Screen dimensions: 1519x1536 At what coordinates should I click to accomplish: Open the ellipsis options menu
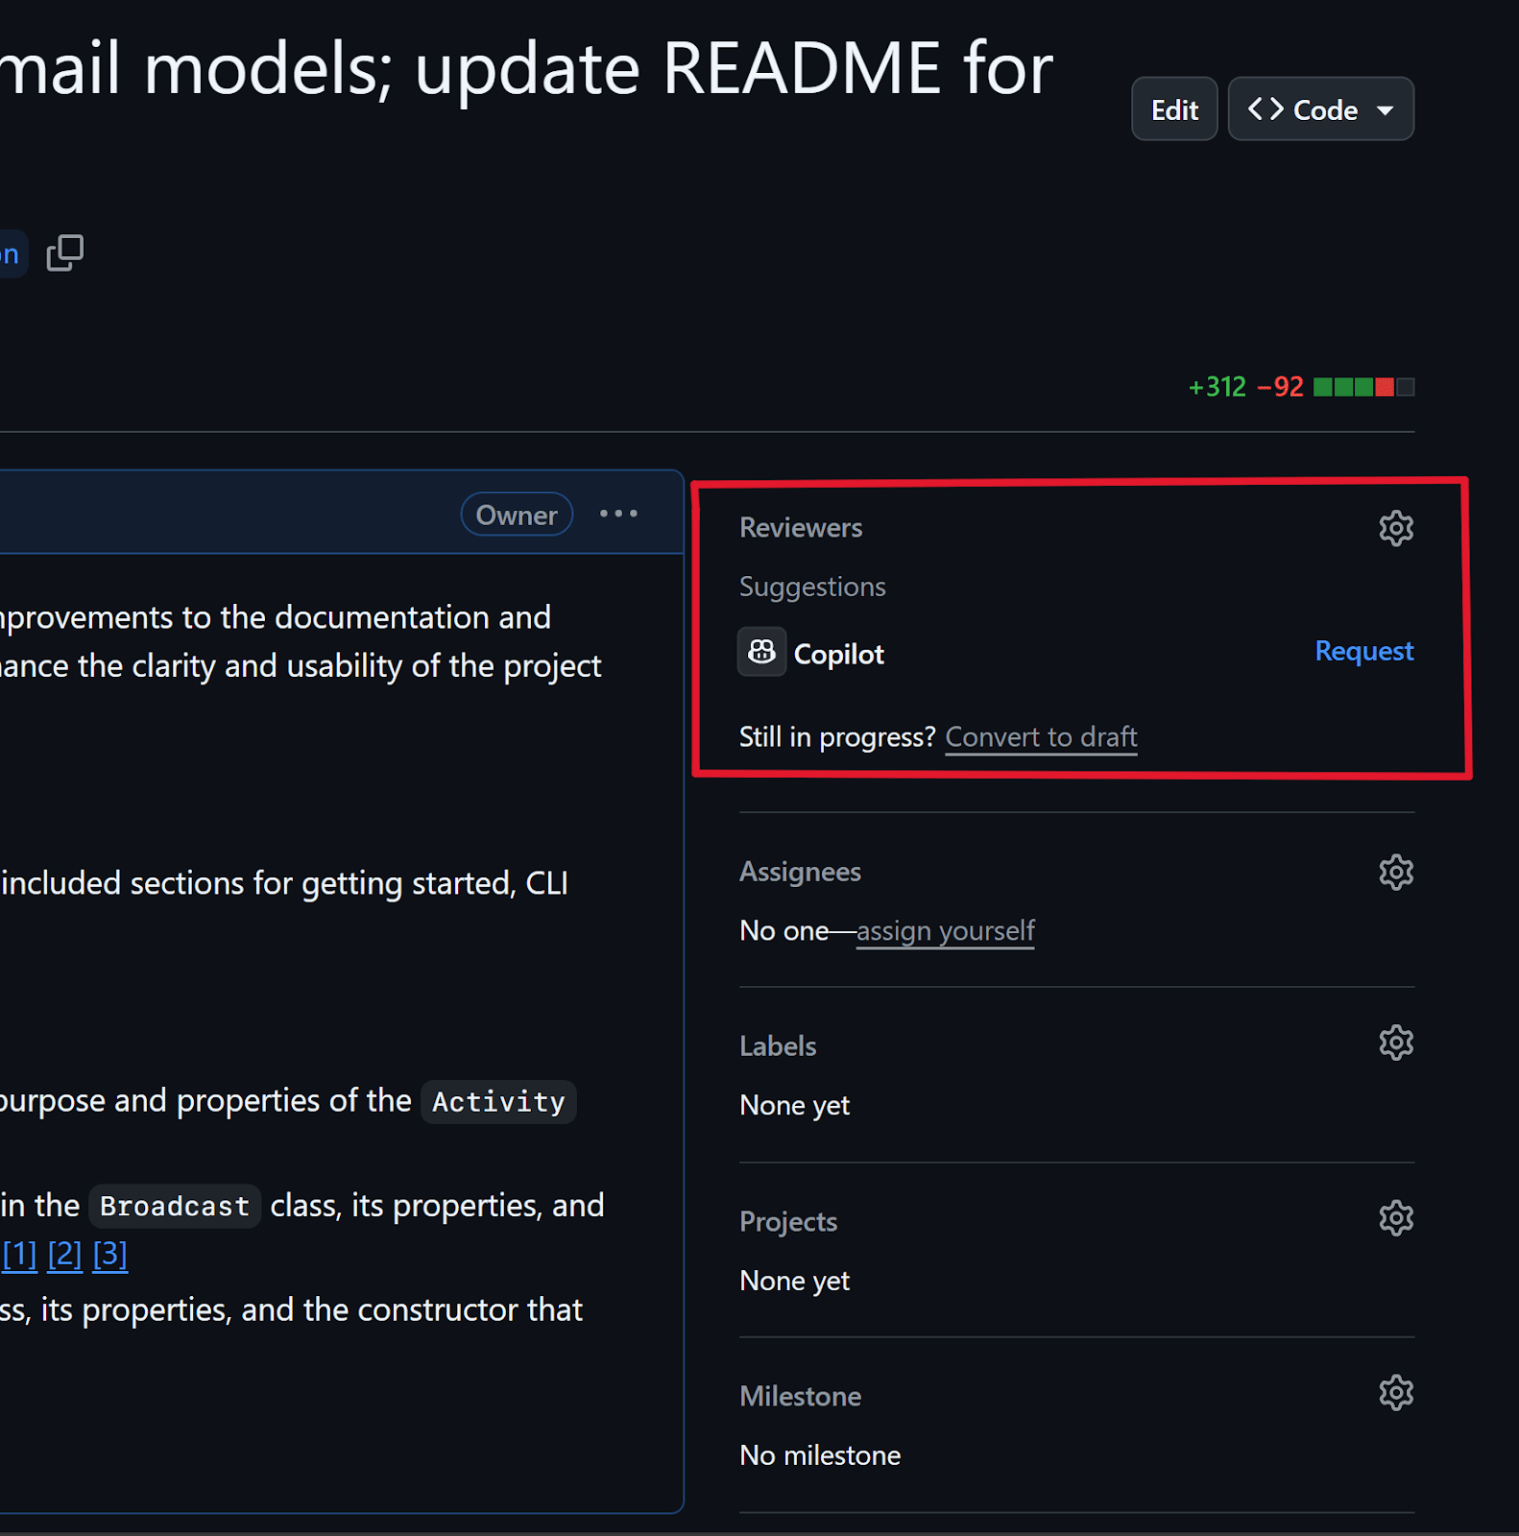point(618,513)
